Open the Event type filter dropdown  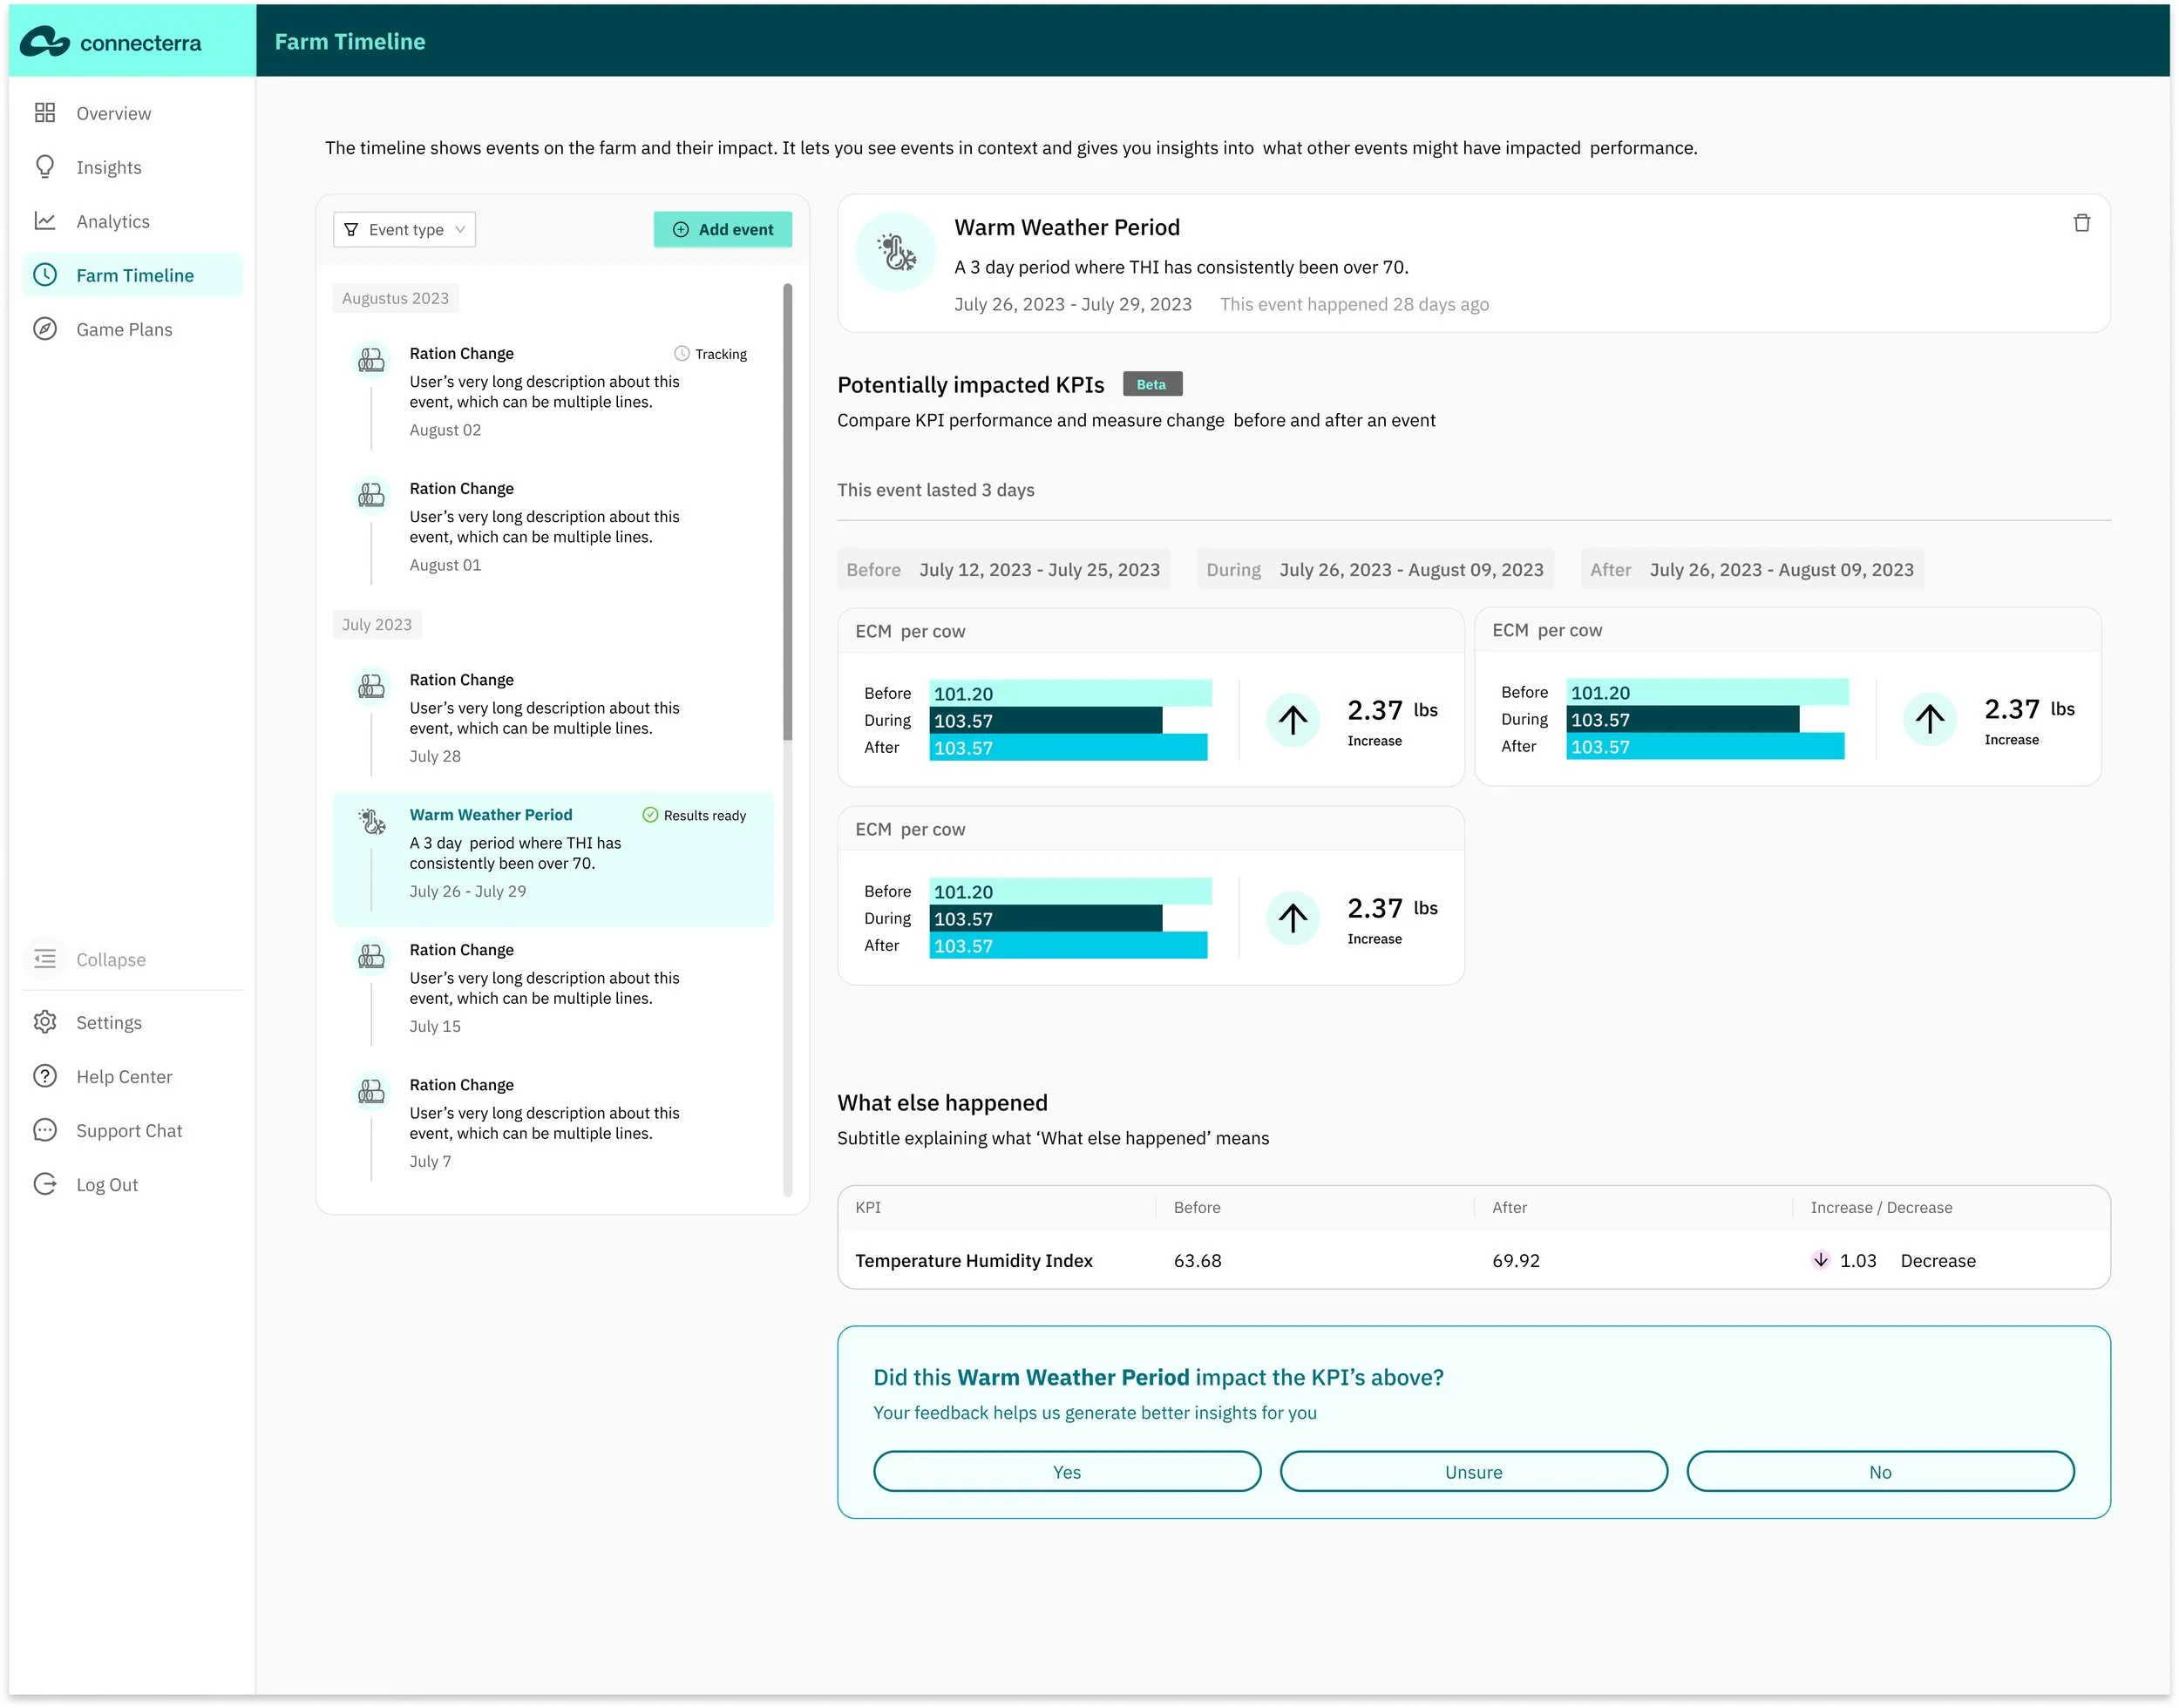[x=404, y=229]
